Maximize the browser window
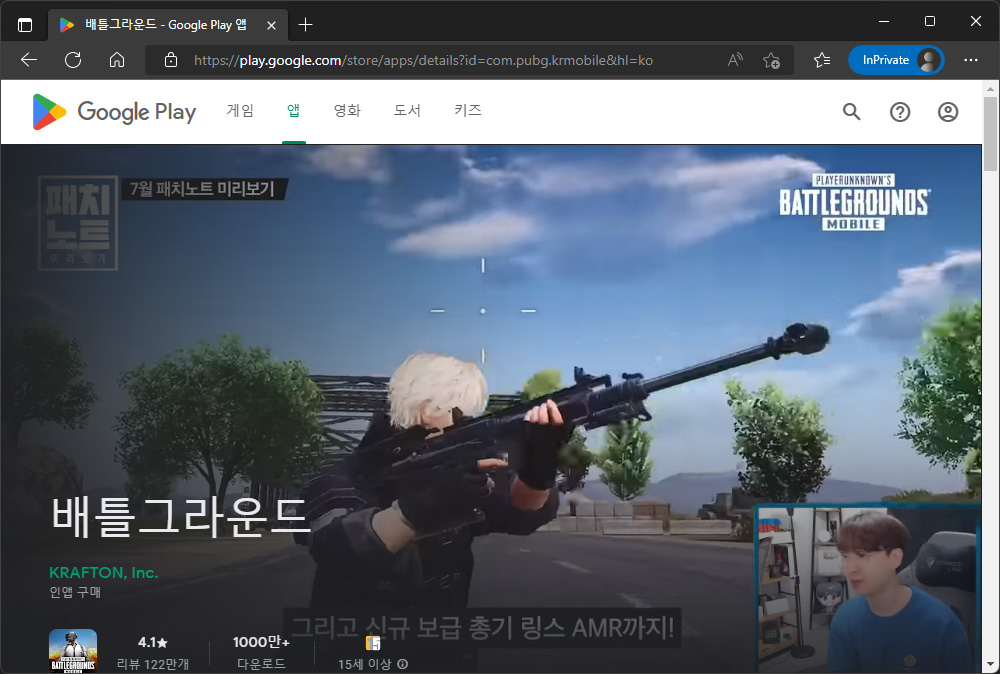This screenshot has height=674, width=1000. pos(930,21)
